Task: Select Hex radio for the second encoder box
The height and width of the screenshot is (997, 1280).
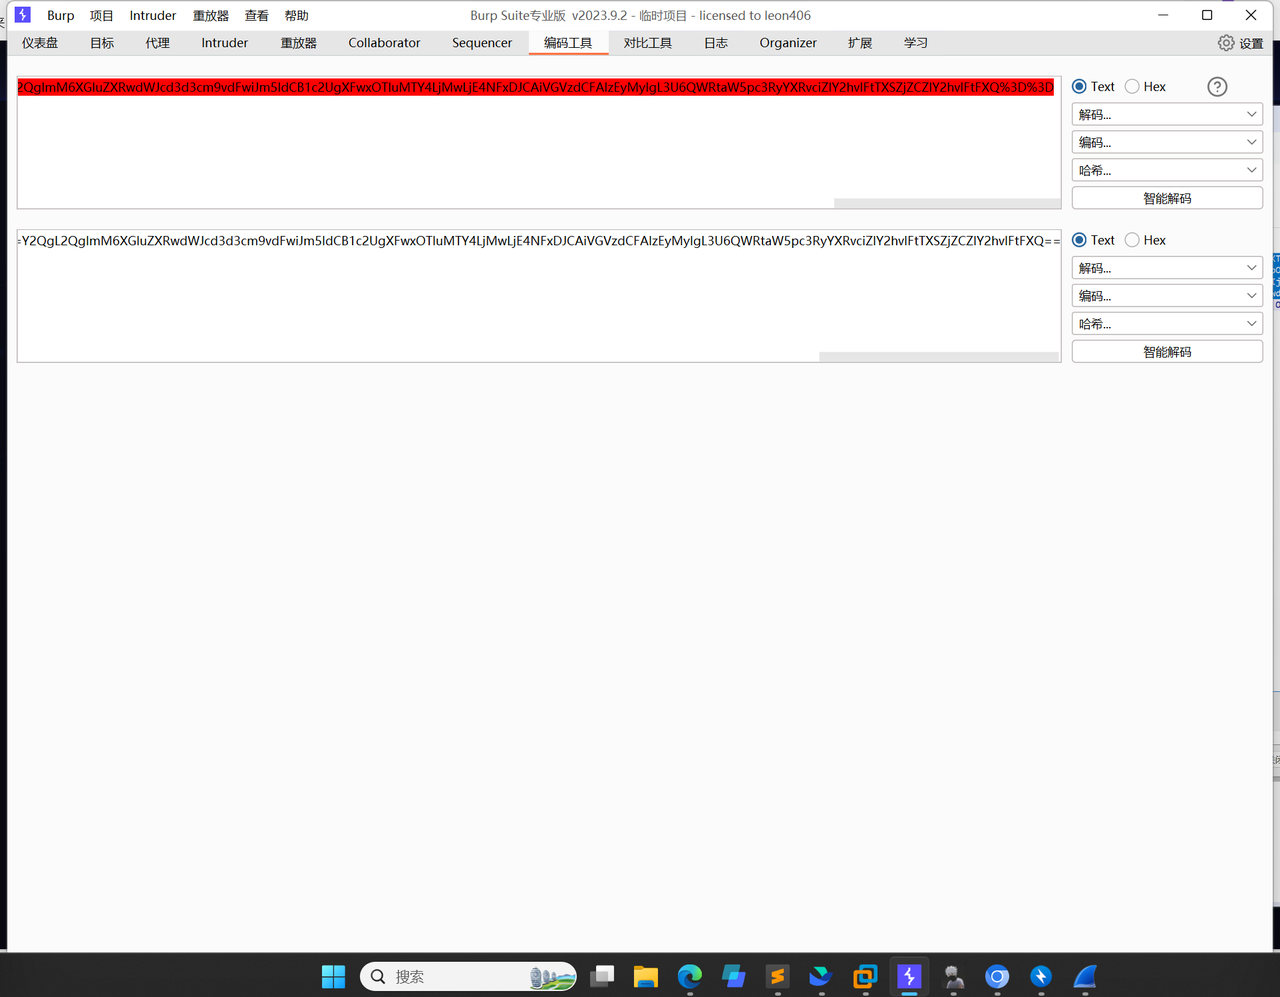Action: coord(1132,240)
